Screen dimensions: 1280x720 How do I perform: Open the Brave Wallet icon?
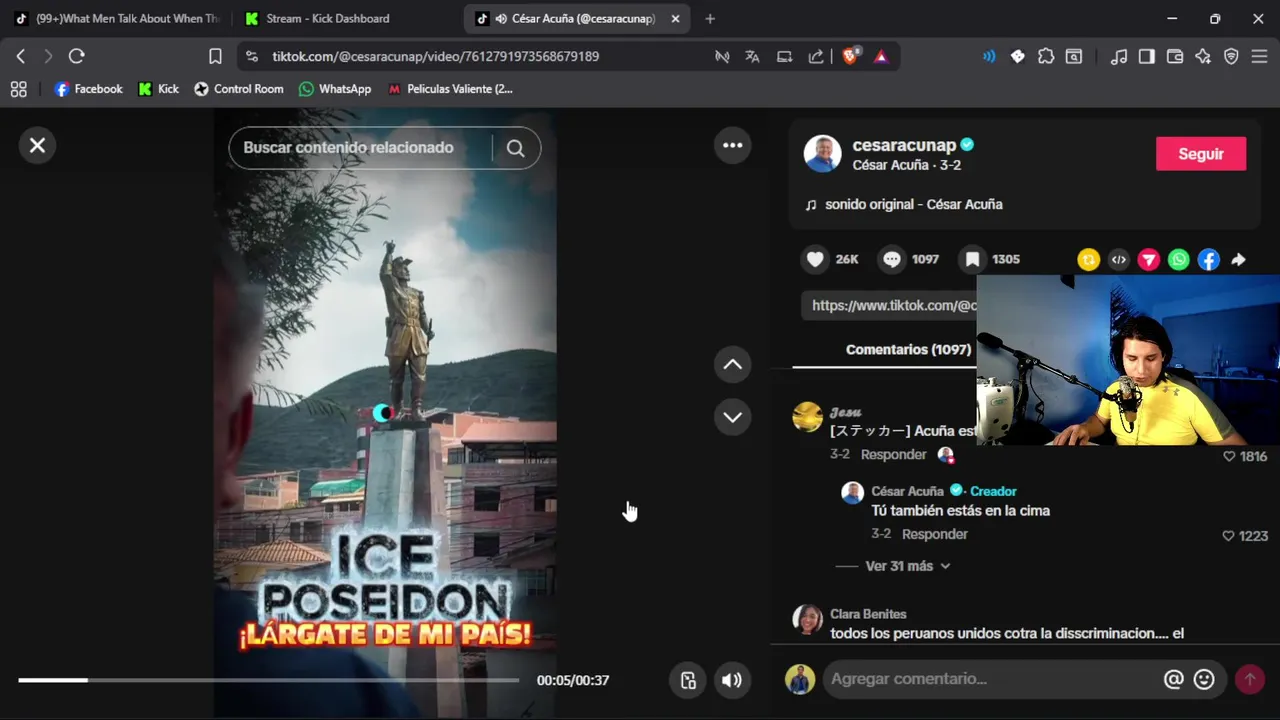point(1175,56)
